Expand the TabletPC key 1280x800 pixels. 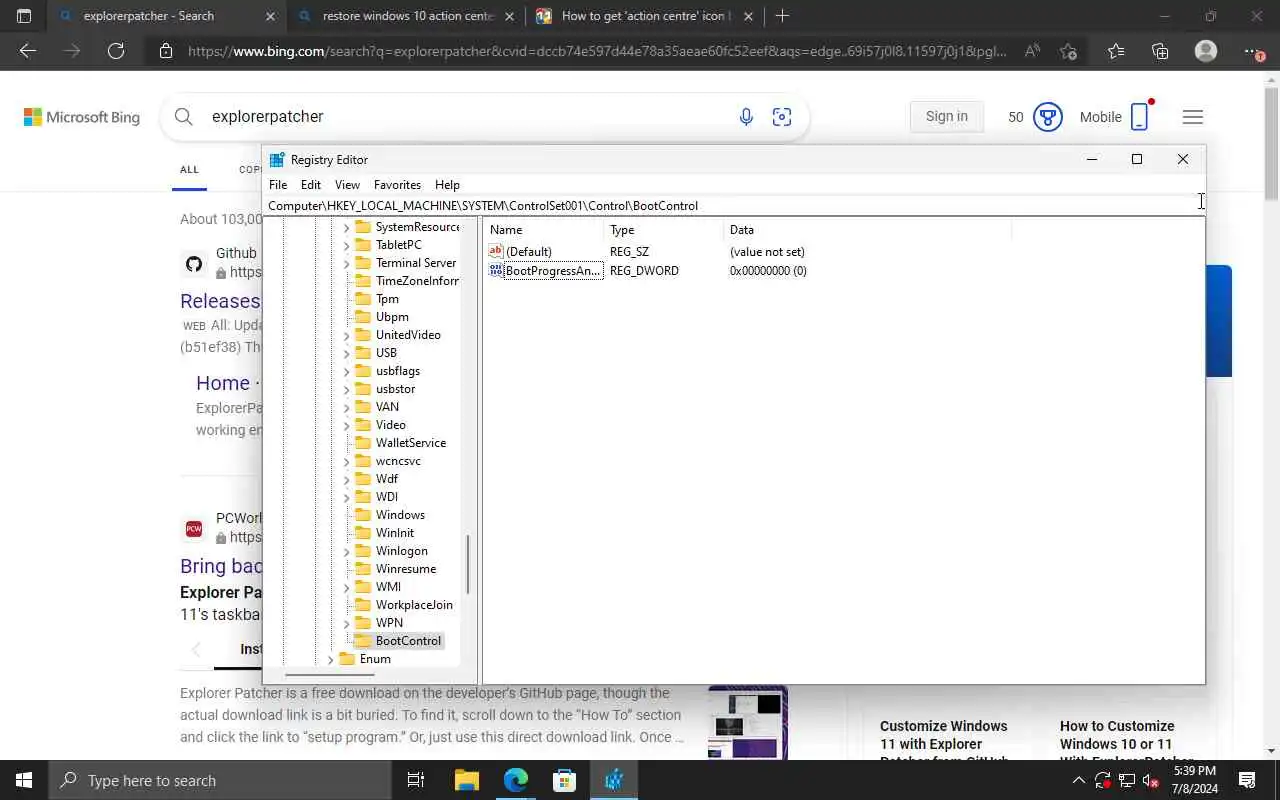click(x=347, y=245)
